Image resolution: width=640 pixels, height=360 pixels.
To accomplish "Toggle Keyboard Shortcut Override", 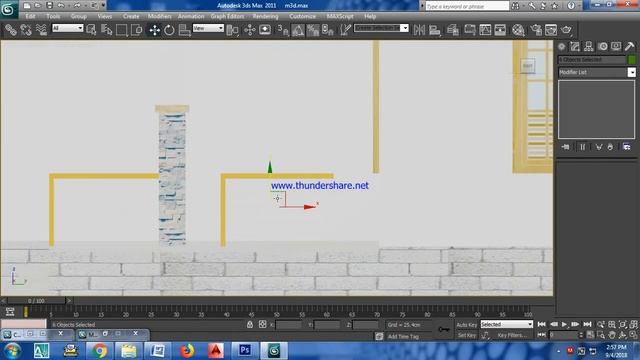I will [265, 30].
